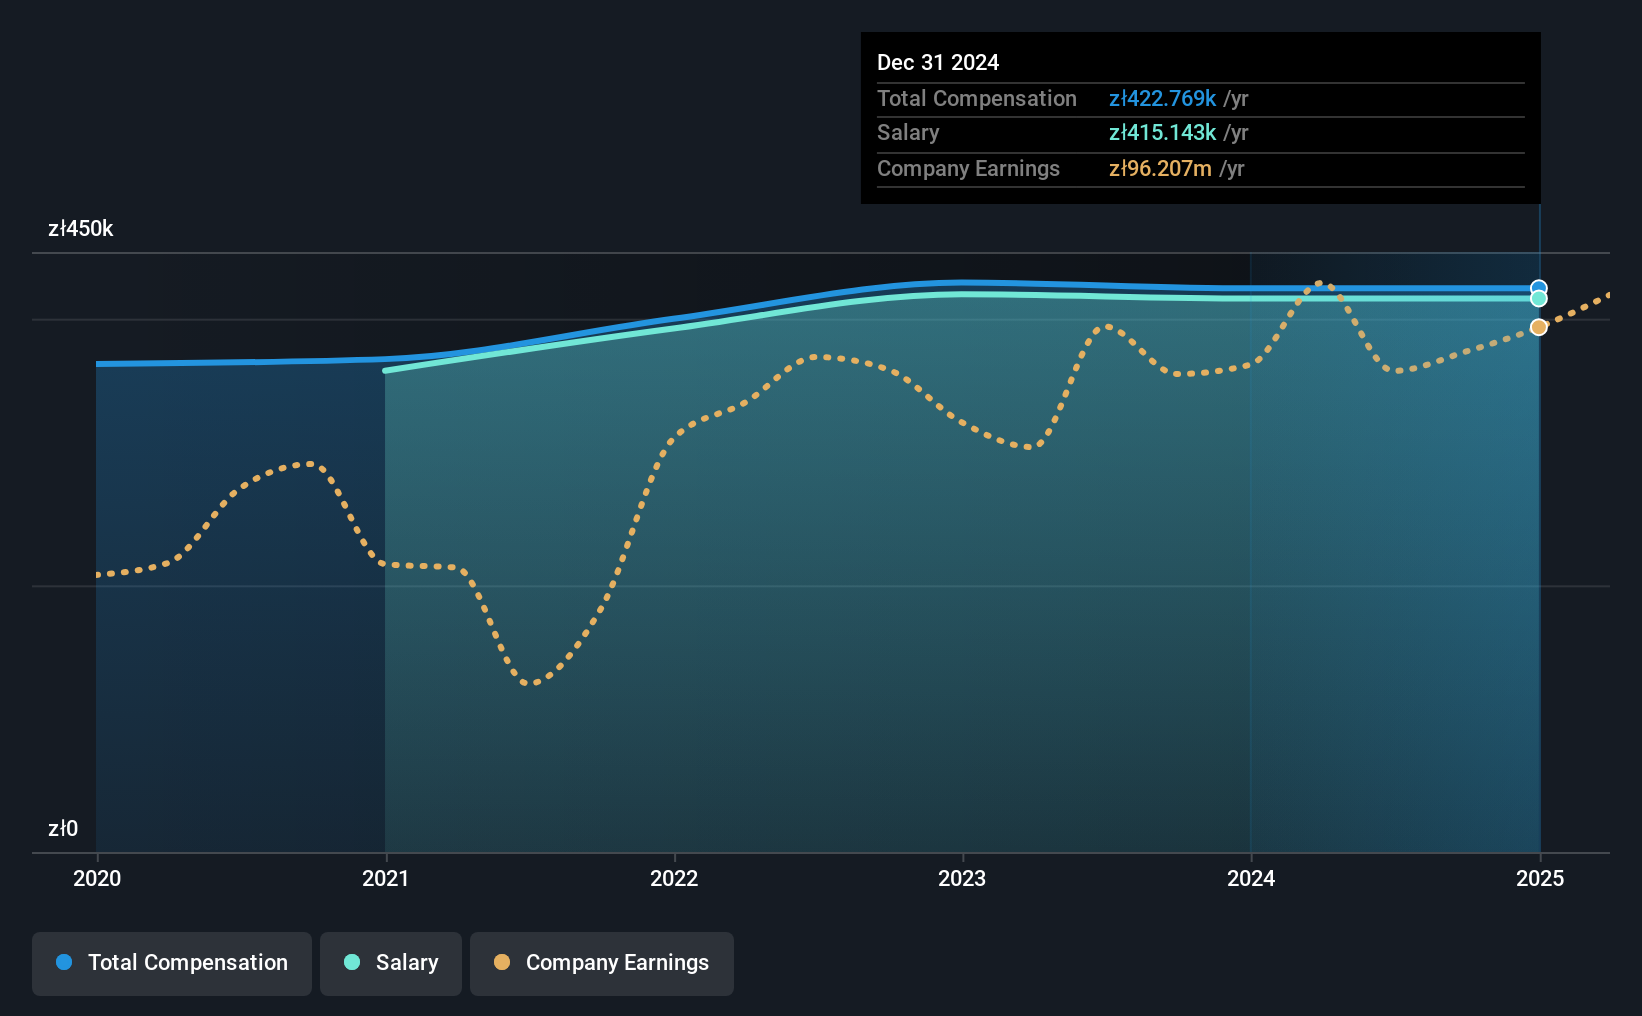The height and width of the screenshot is (1016, 1642).
Task: Click the orange Company Earnings data point marker
Action: 1539,327
